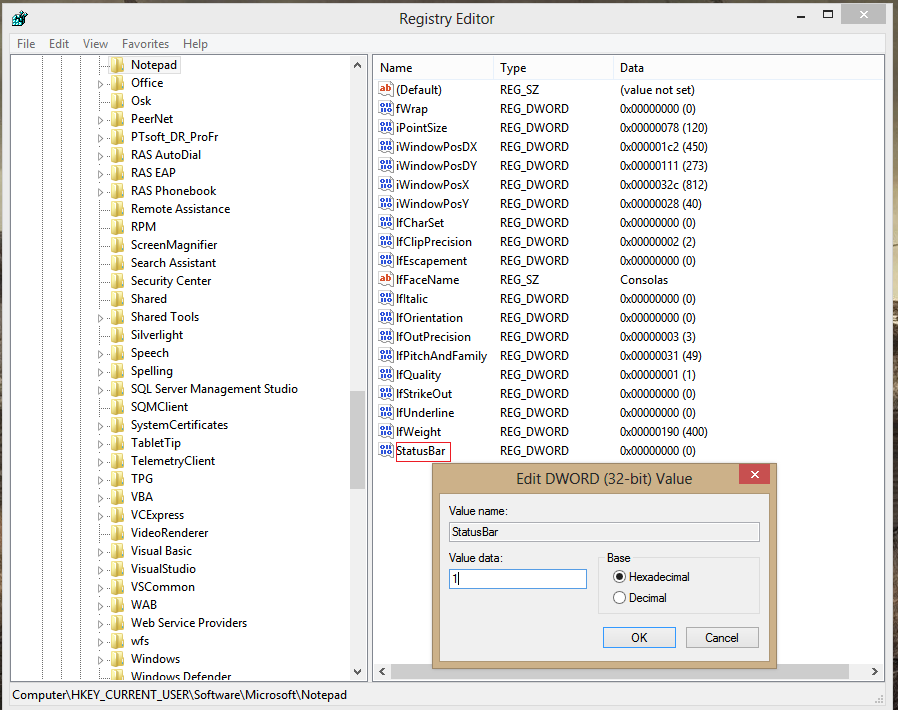Open the Help menu

pyautogui.click(x=195, y=44)
